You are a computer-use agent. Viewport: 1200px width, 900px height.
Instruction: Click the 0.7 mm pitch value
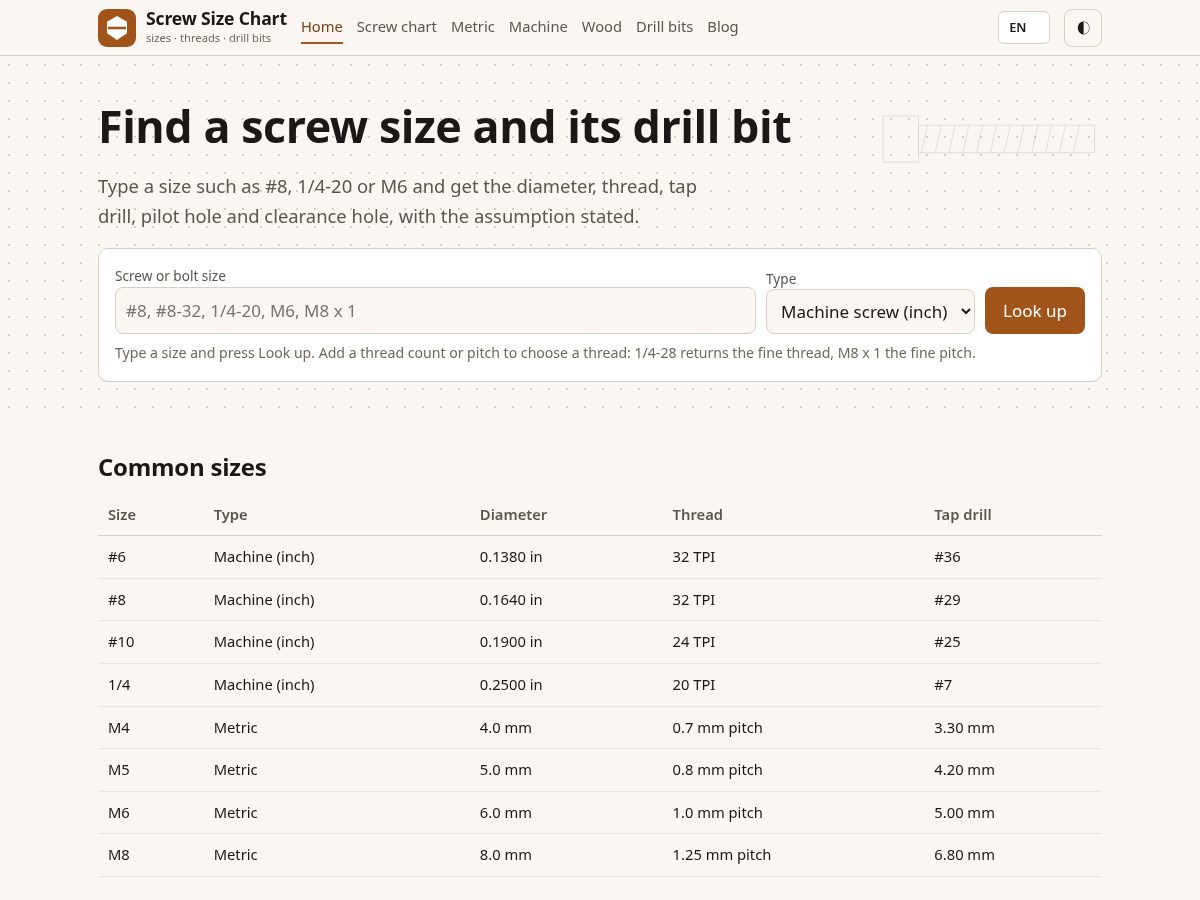tap(718, 728)
